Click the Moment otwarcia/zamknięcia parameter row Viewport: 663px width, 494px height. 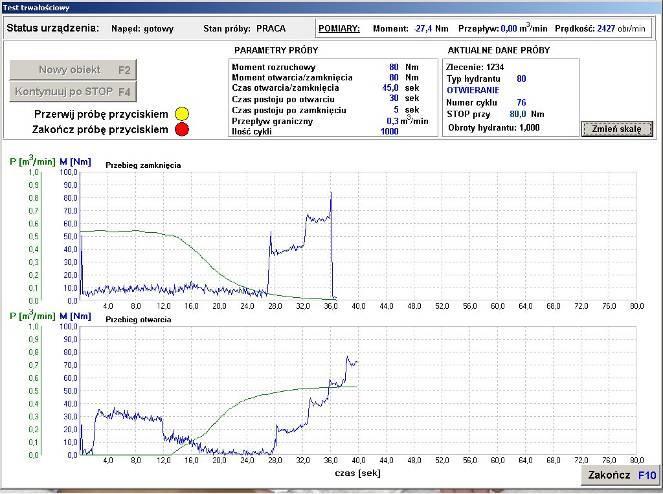tap(325, 77)
